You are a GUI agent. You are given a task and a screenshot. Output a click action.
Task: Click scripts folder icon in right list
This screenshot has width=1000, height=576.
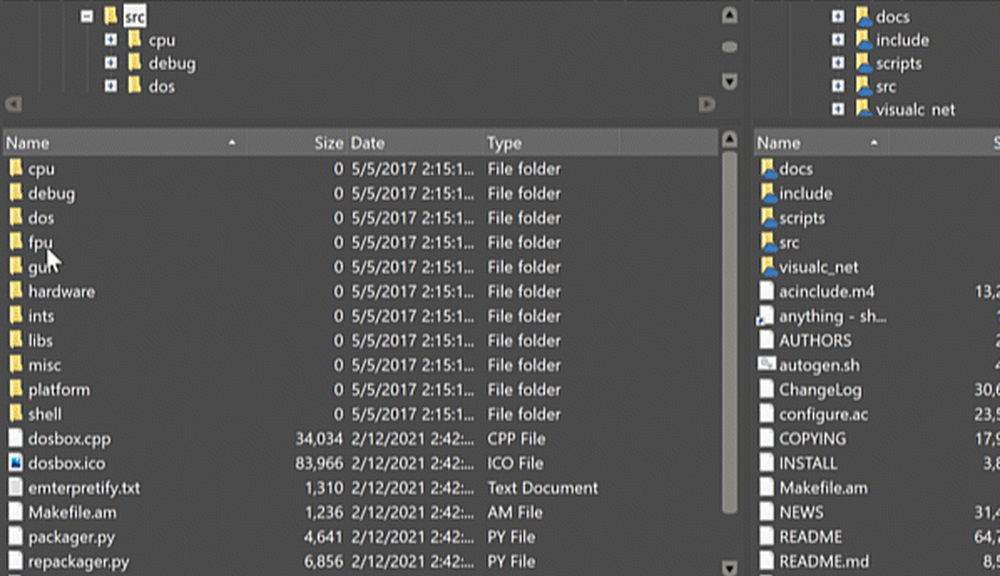tap(768, 218)
